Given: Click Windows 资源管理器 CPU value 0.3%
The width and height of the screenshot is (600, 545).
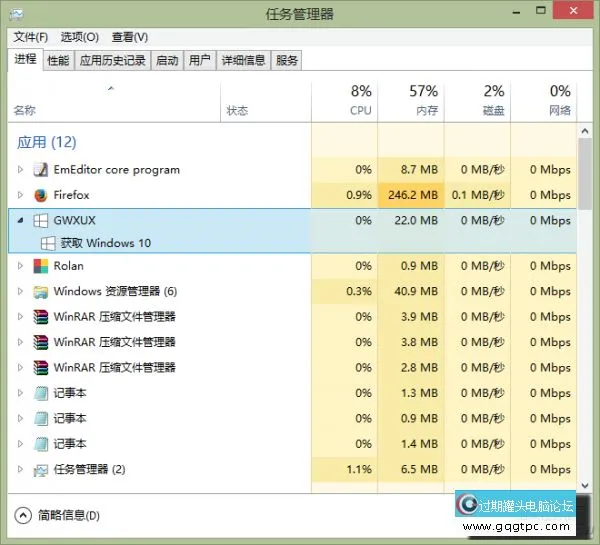Looking at the screenshot, I should click(359, 291).
